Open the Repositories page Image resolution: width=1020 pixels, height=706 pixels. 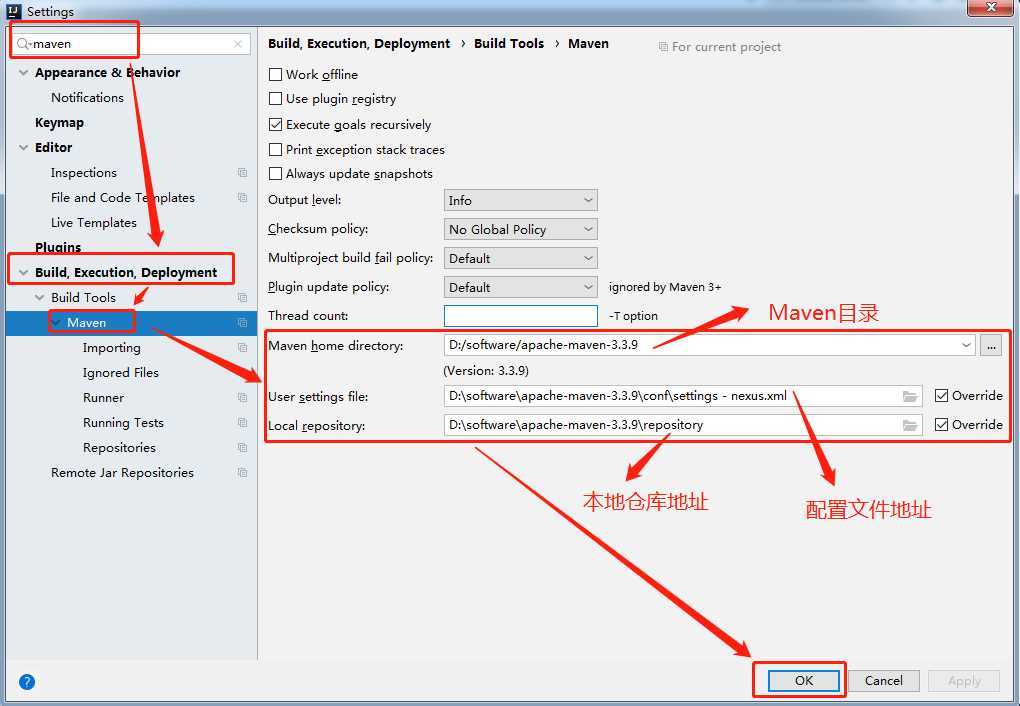119,448
